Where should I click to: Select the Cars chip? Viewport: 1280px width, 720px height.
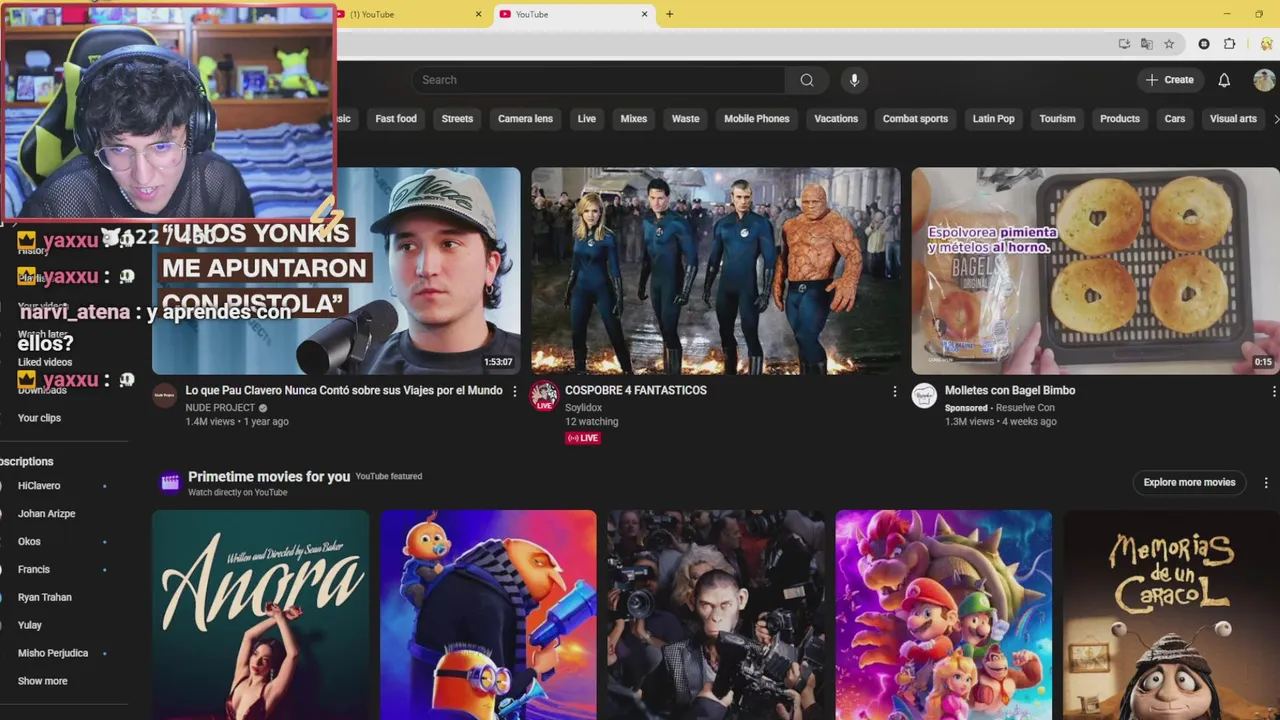click(x=1175, y=119)
